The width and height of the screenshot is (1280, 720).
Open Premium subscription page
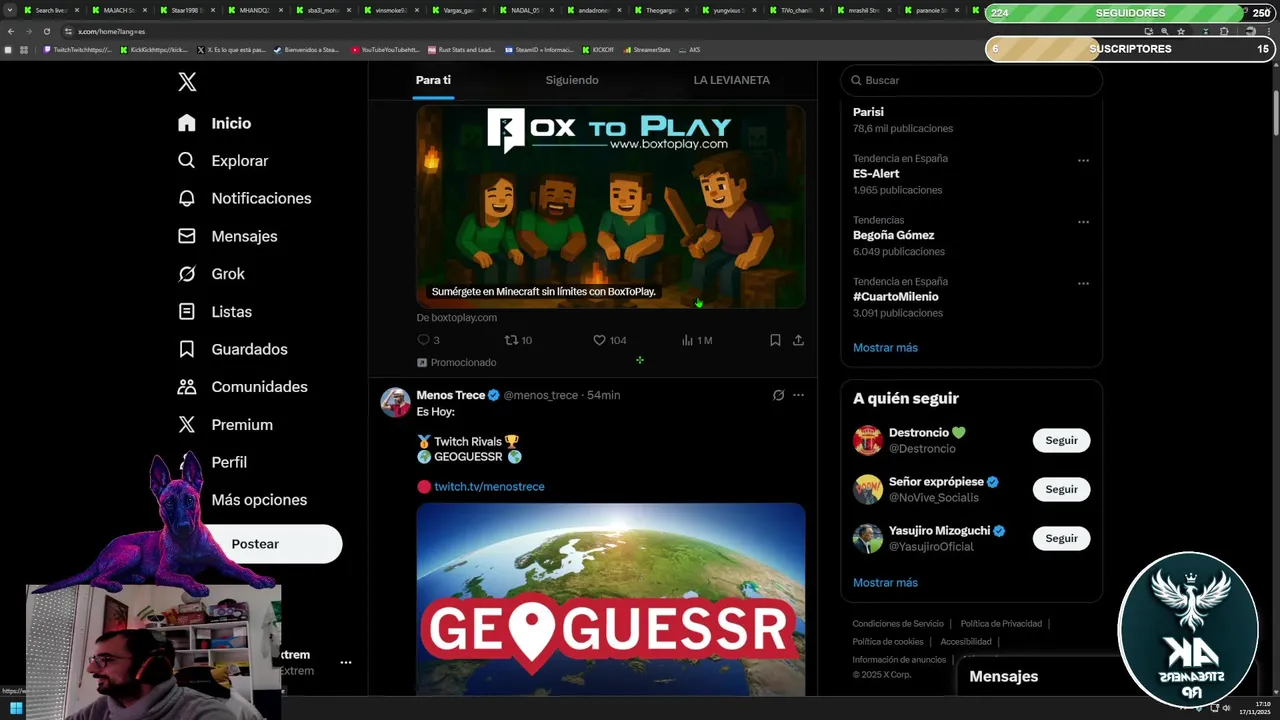click(x=226, y=425)
